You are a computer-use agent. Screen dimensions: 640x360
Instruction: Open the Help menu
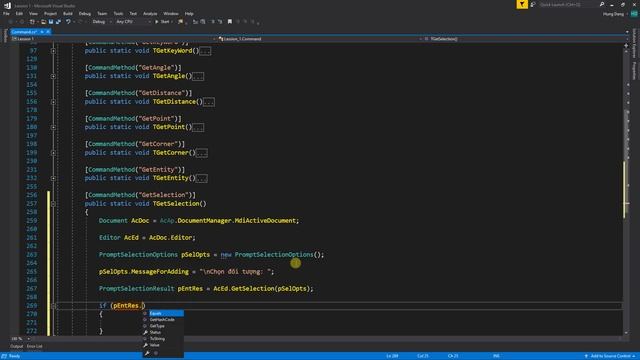189,13
